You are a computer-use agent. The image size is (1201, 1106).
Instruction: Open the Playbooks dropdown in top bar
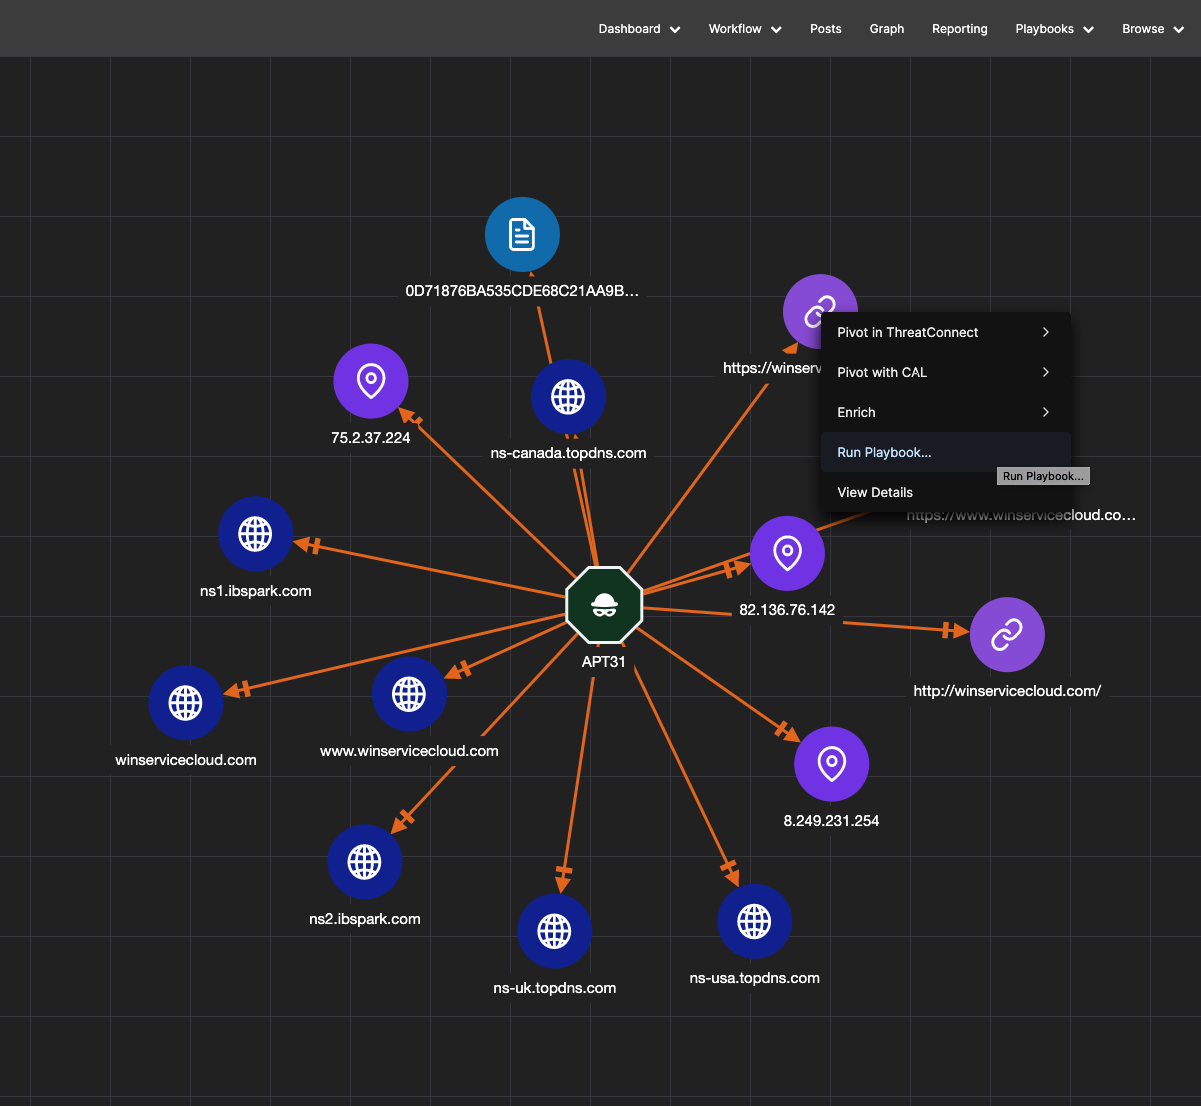tap(1055, 29)
